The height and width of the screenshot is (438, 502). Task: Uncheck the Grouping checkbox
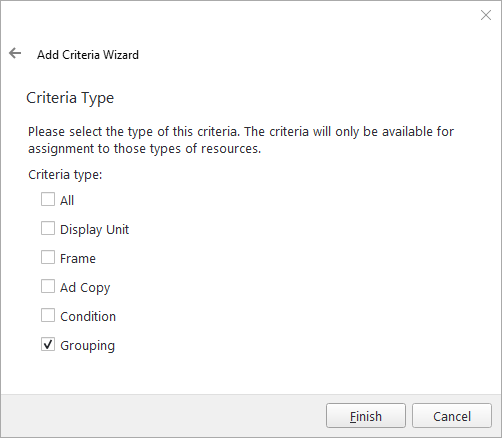(48, 344)
